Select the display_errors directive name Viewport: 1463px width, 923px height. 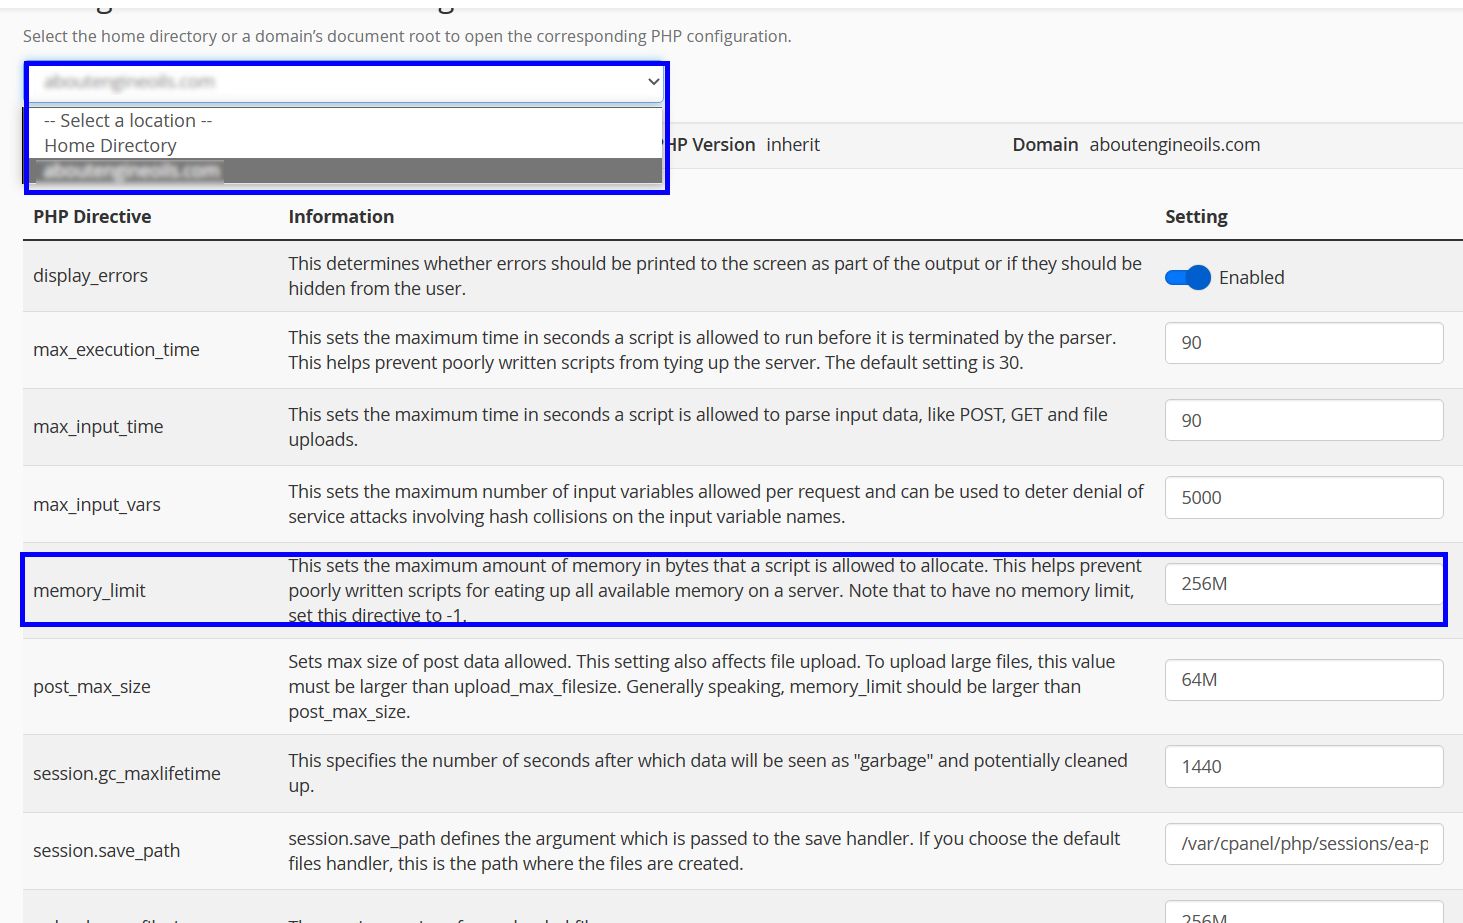click(x=90, y=276)
